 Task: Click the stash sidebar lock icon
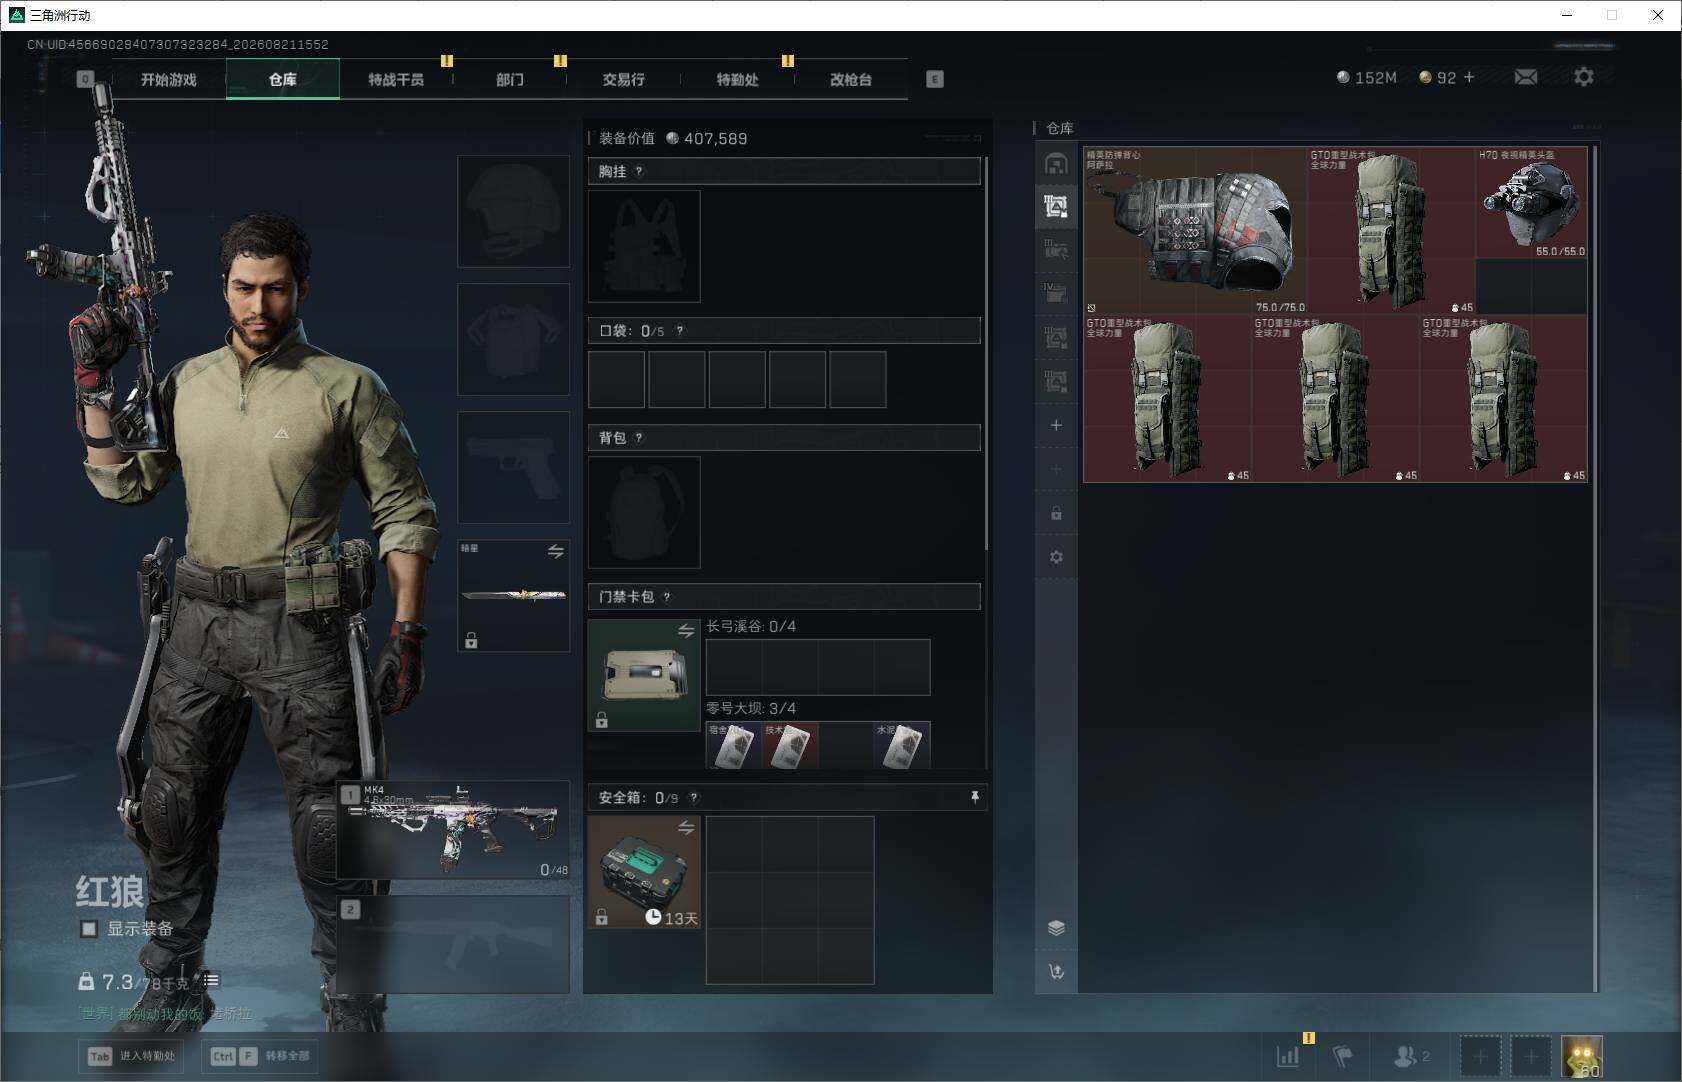(1056, 513)
